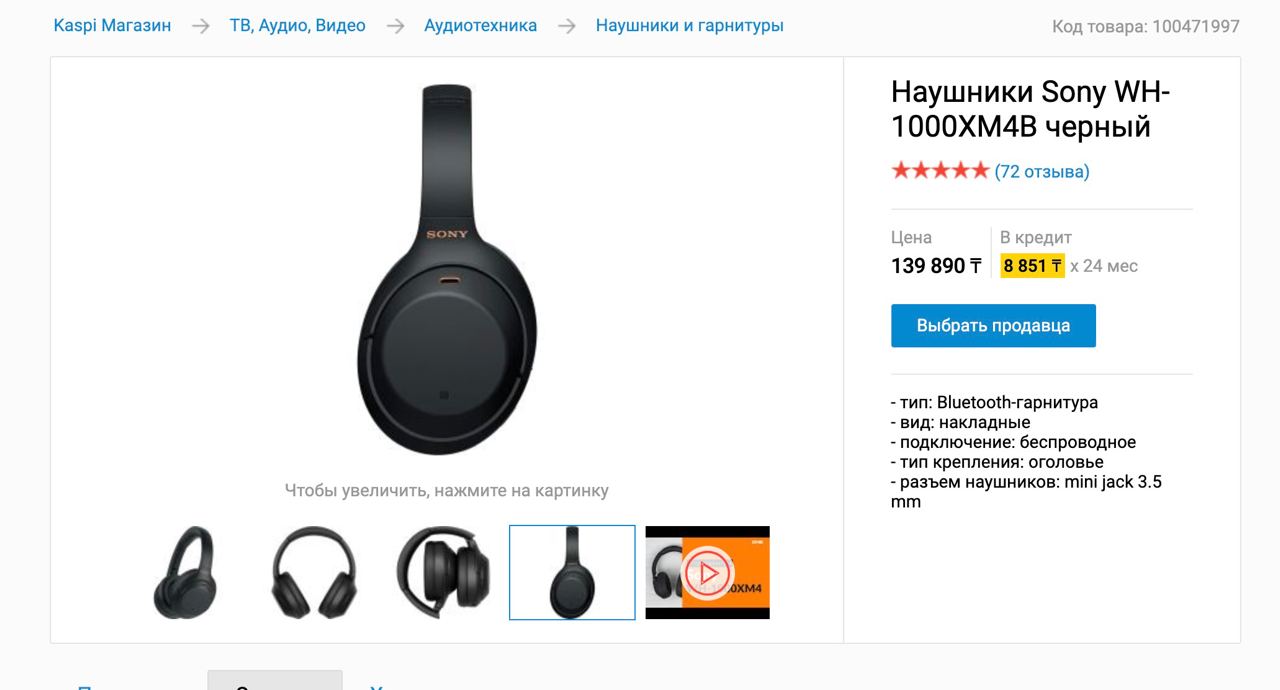
Task: Play the WH-1000XM4 video thumbnail
Action: pos(707,573)
